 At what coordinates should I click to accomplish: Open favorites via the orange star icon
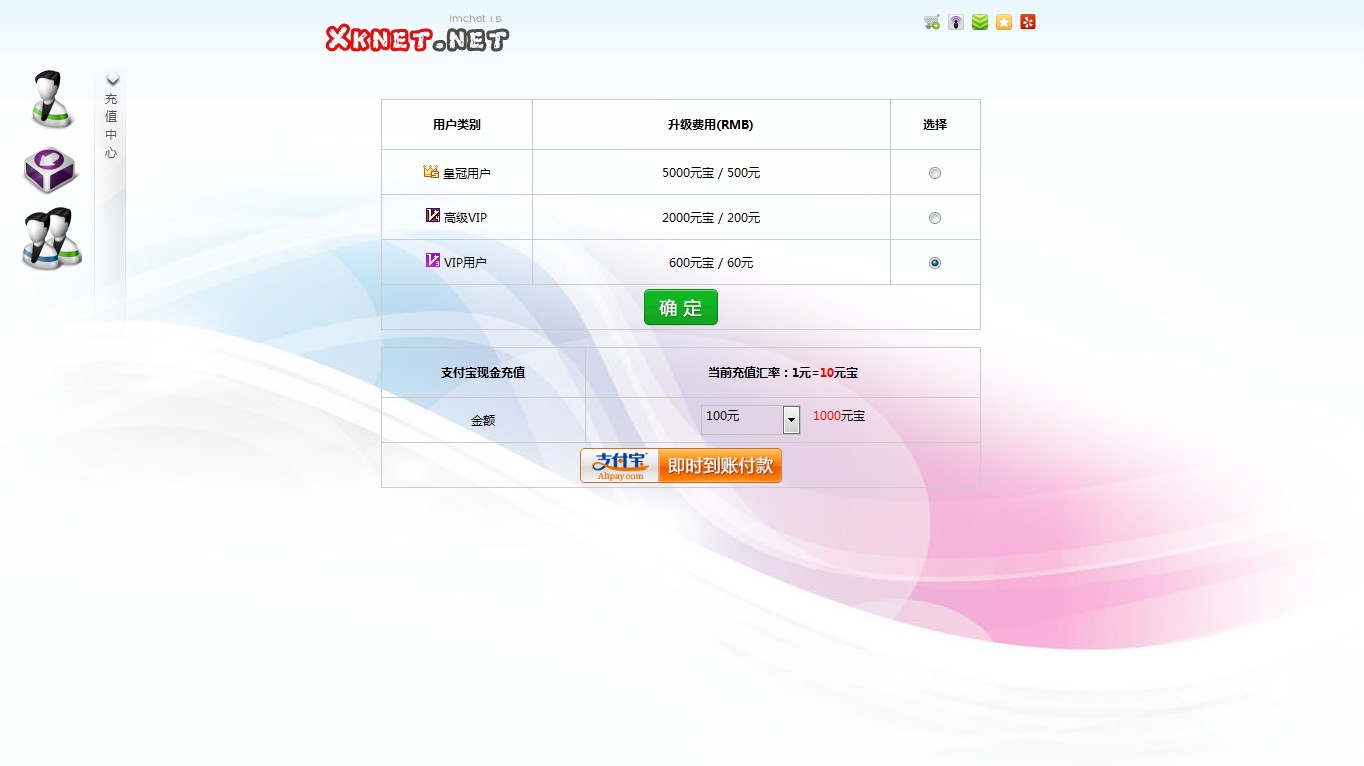pos(1004,22)
